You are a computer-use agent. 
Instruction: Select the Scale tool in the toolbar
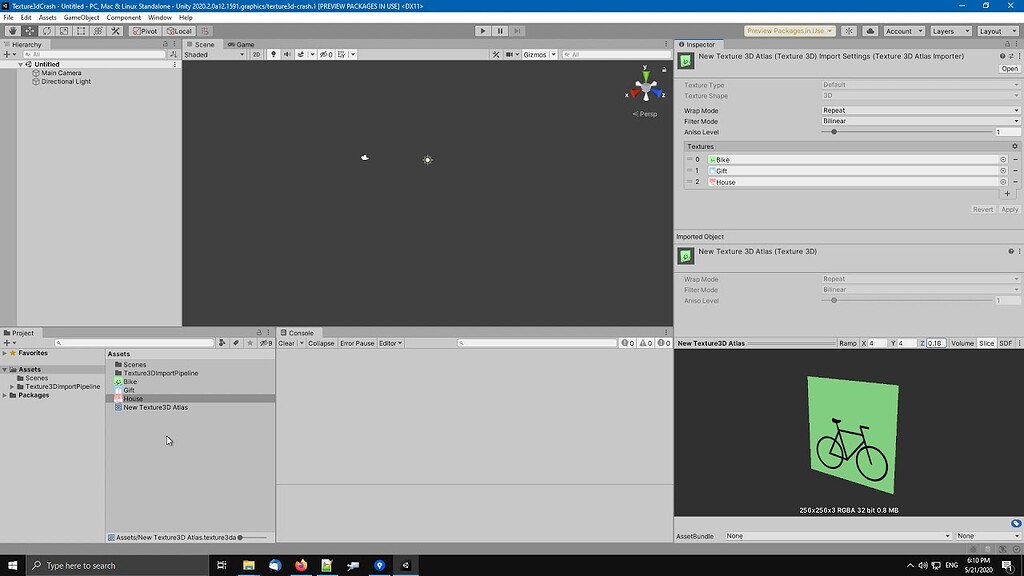pyautogui.click(x=64, y=30)
